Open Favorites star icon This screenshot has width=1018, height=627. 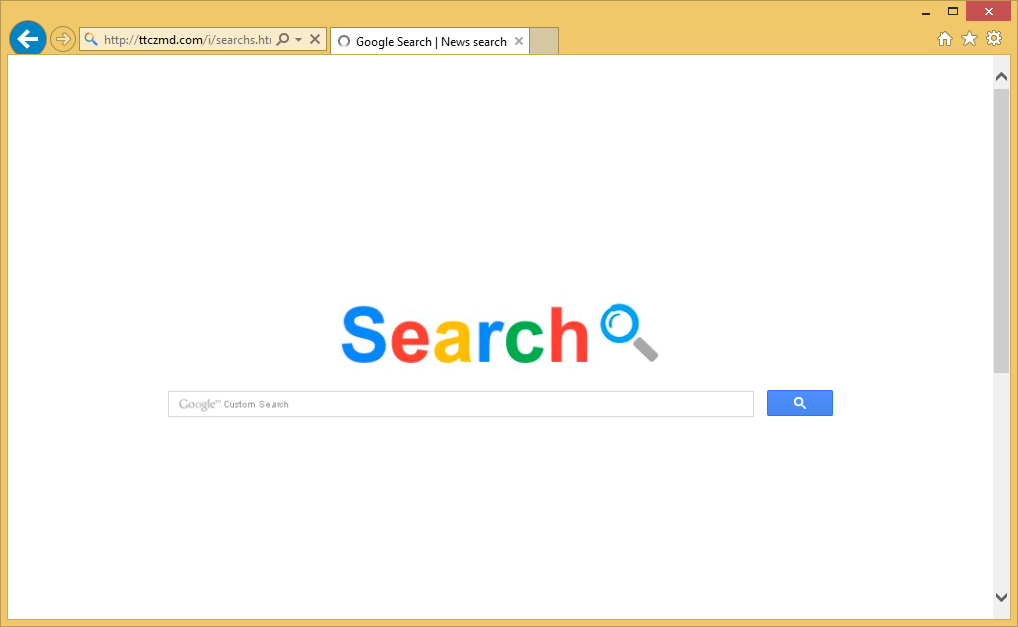tap(969, 39)
